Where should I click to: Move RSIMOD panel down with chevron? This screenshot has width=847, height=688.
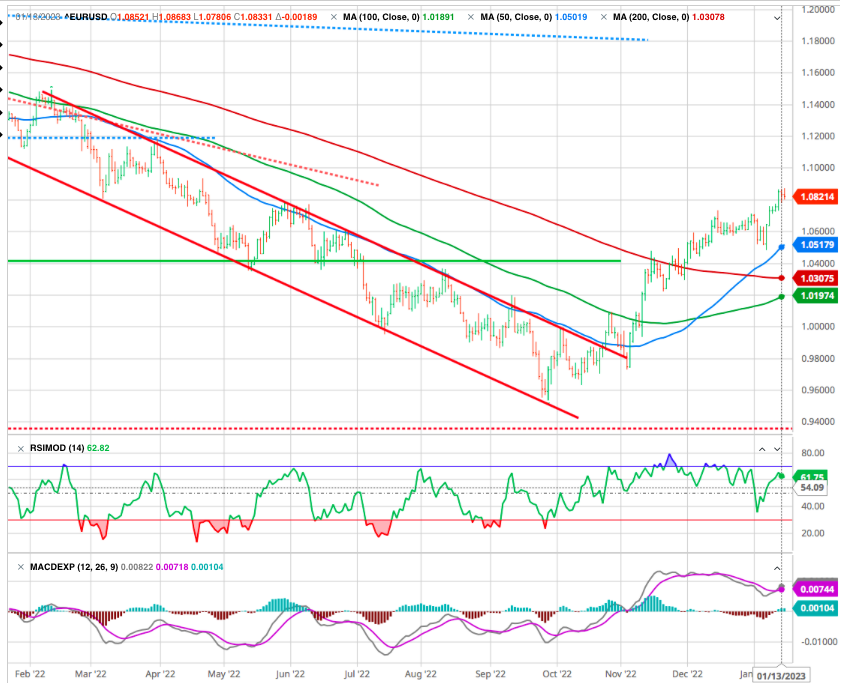click(x=777, y=449)
